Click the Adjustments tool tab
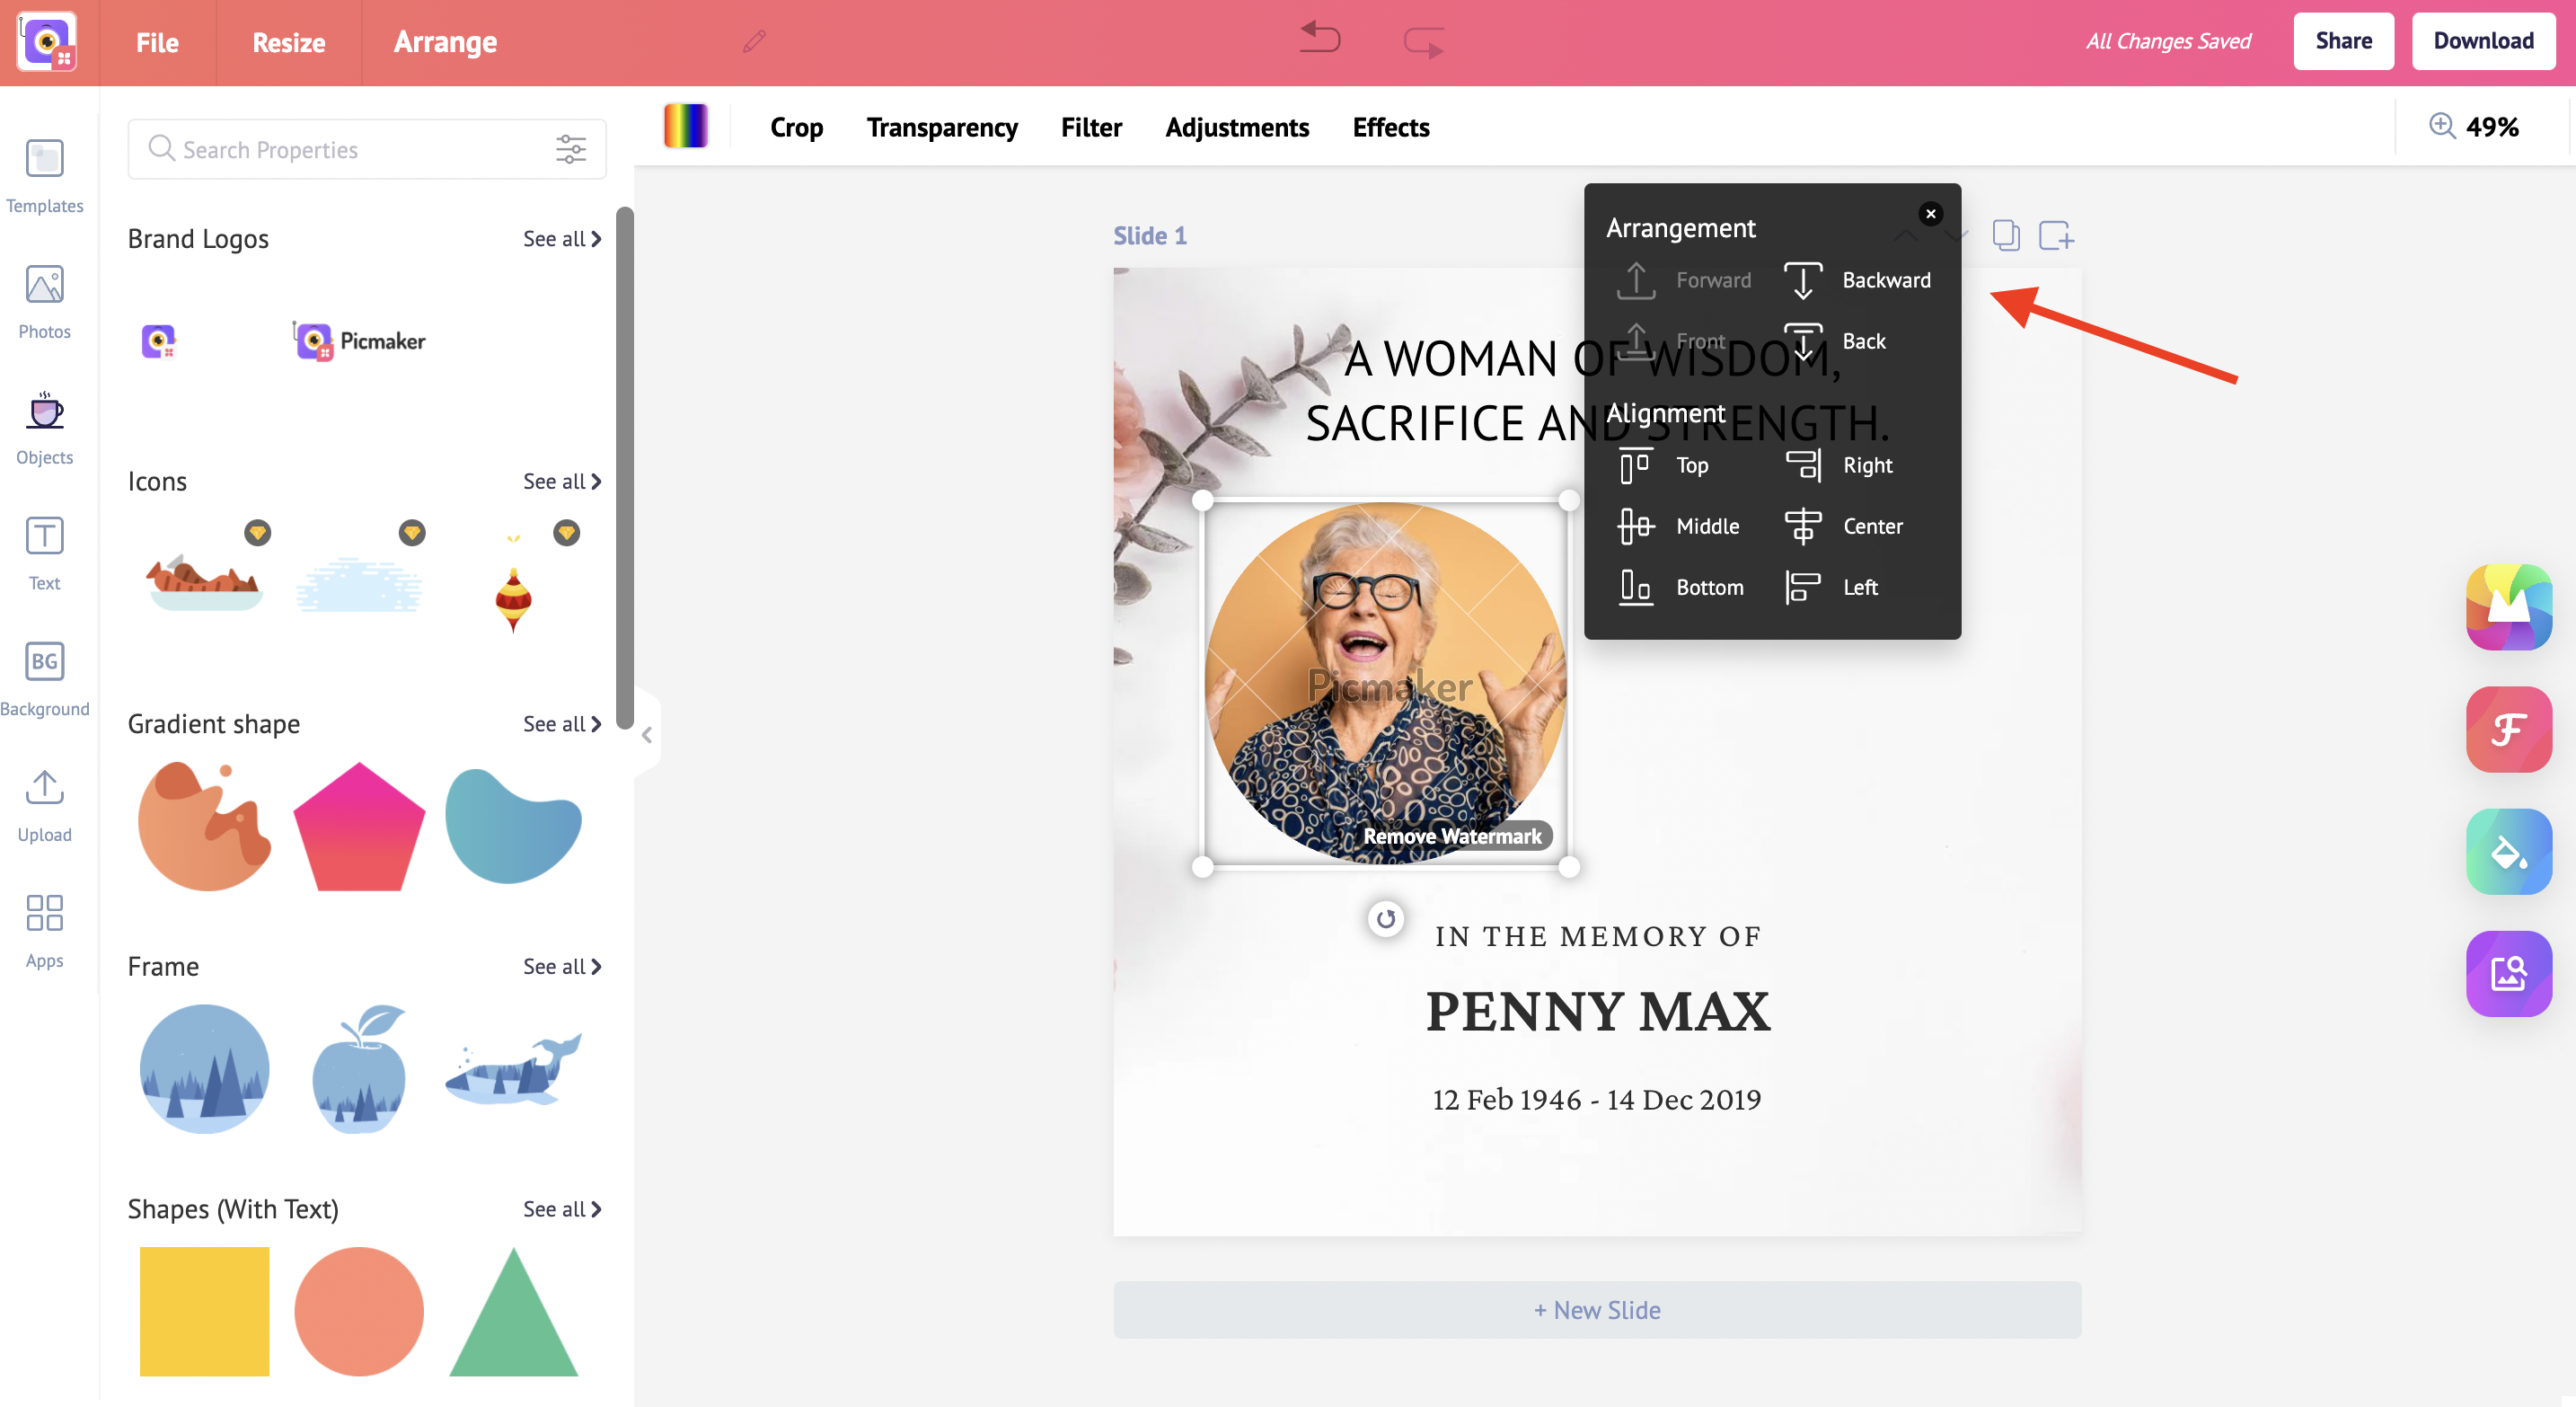 [1236, 127]
